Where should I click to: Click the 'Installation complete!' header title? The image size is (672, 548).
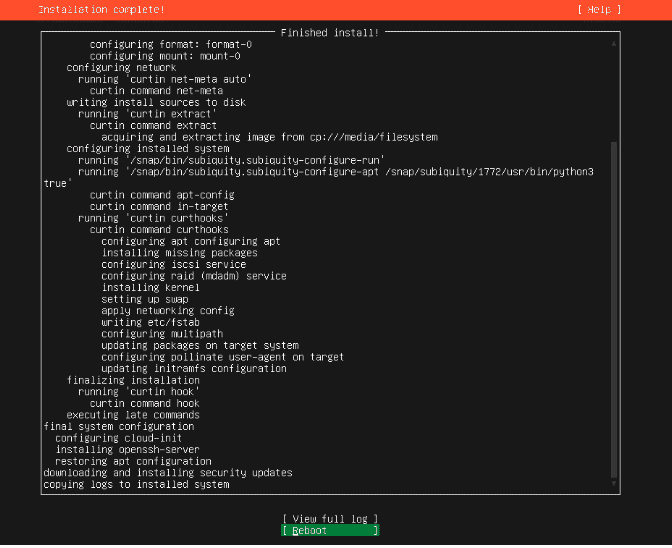101,9
